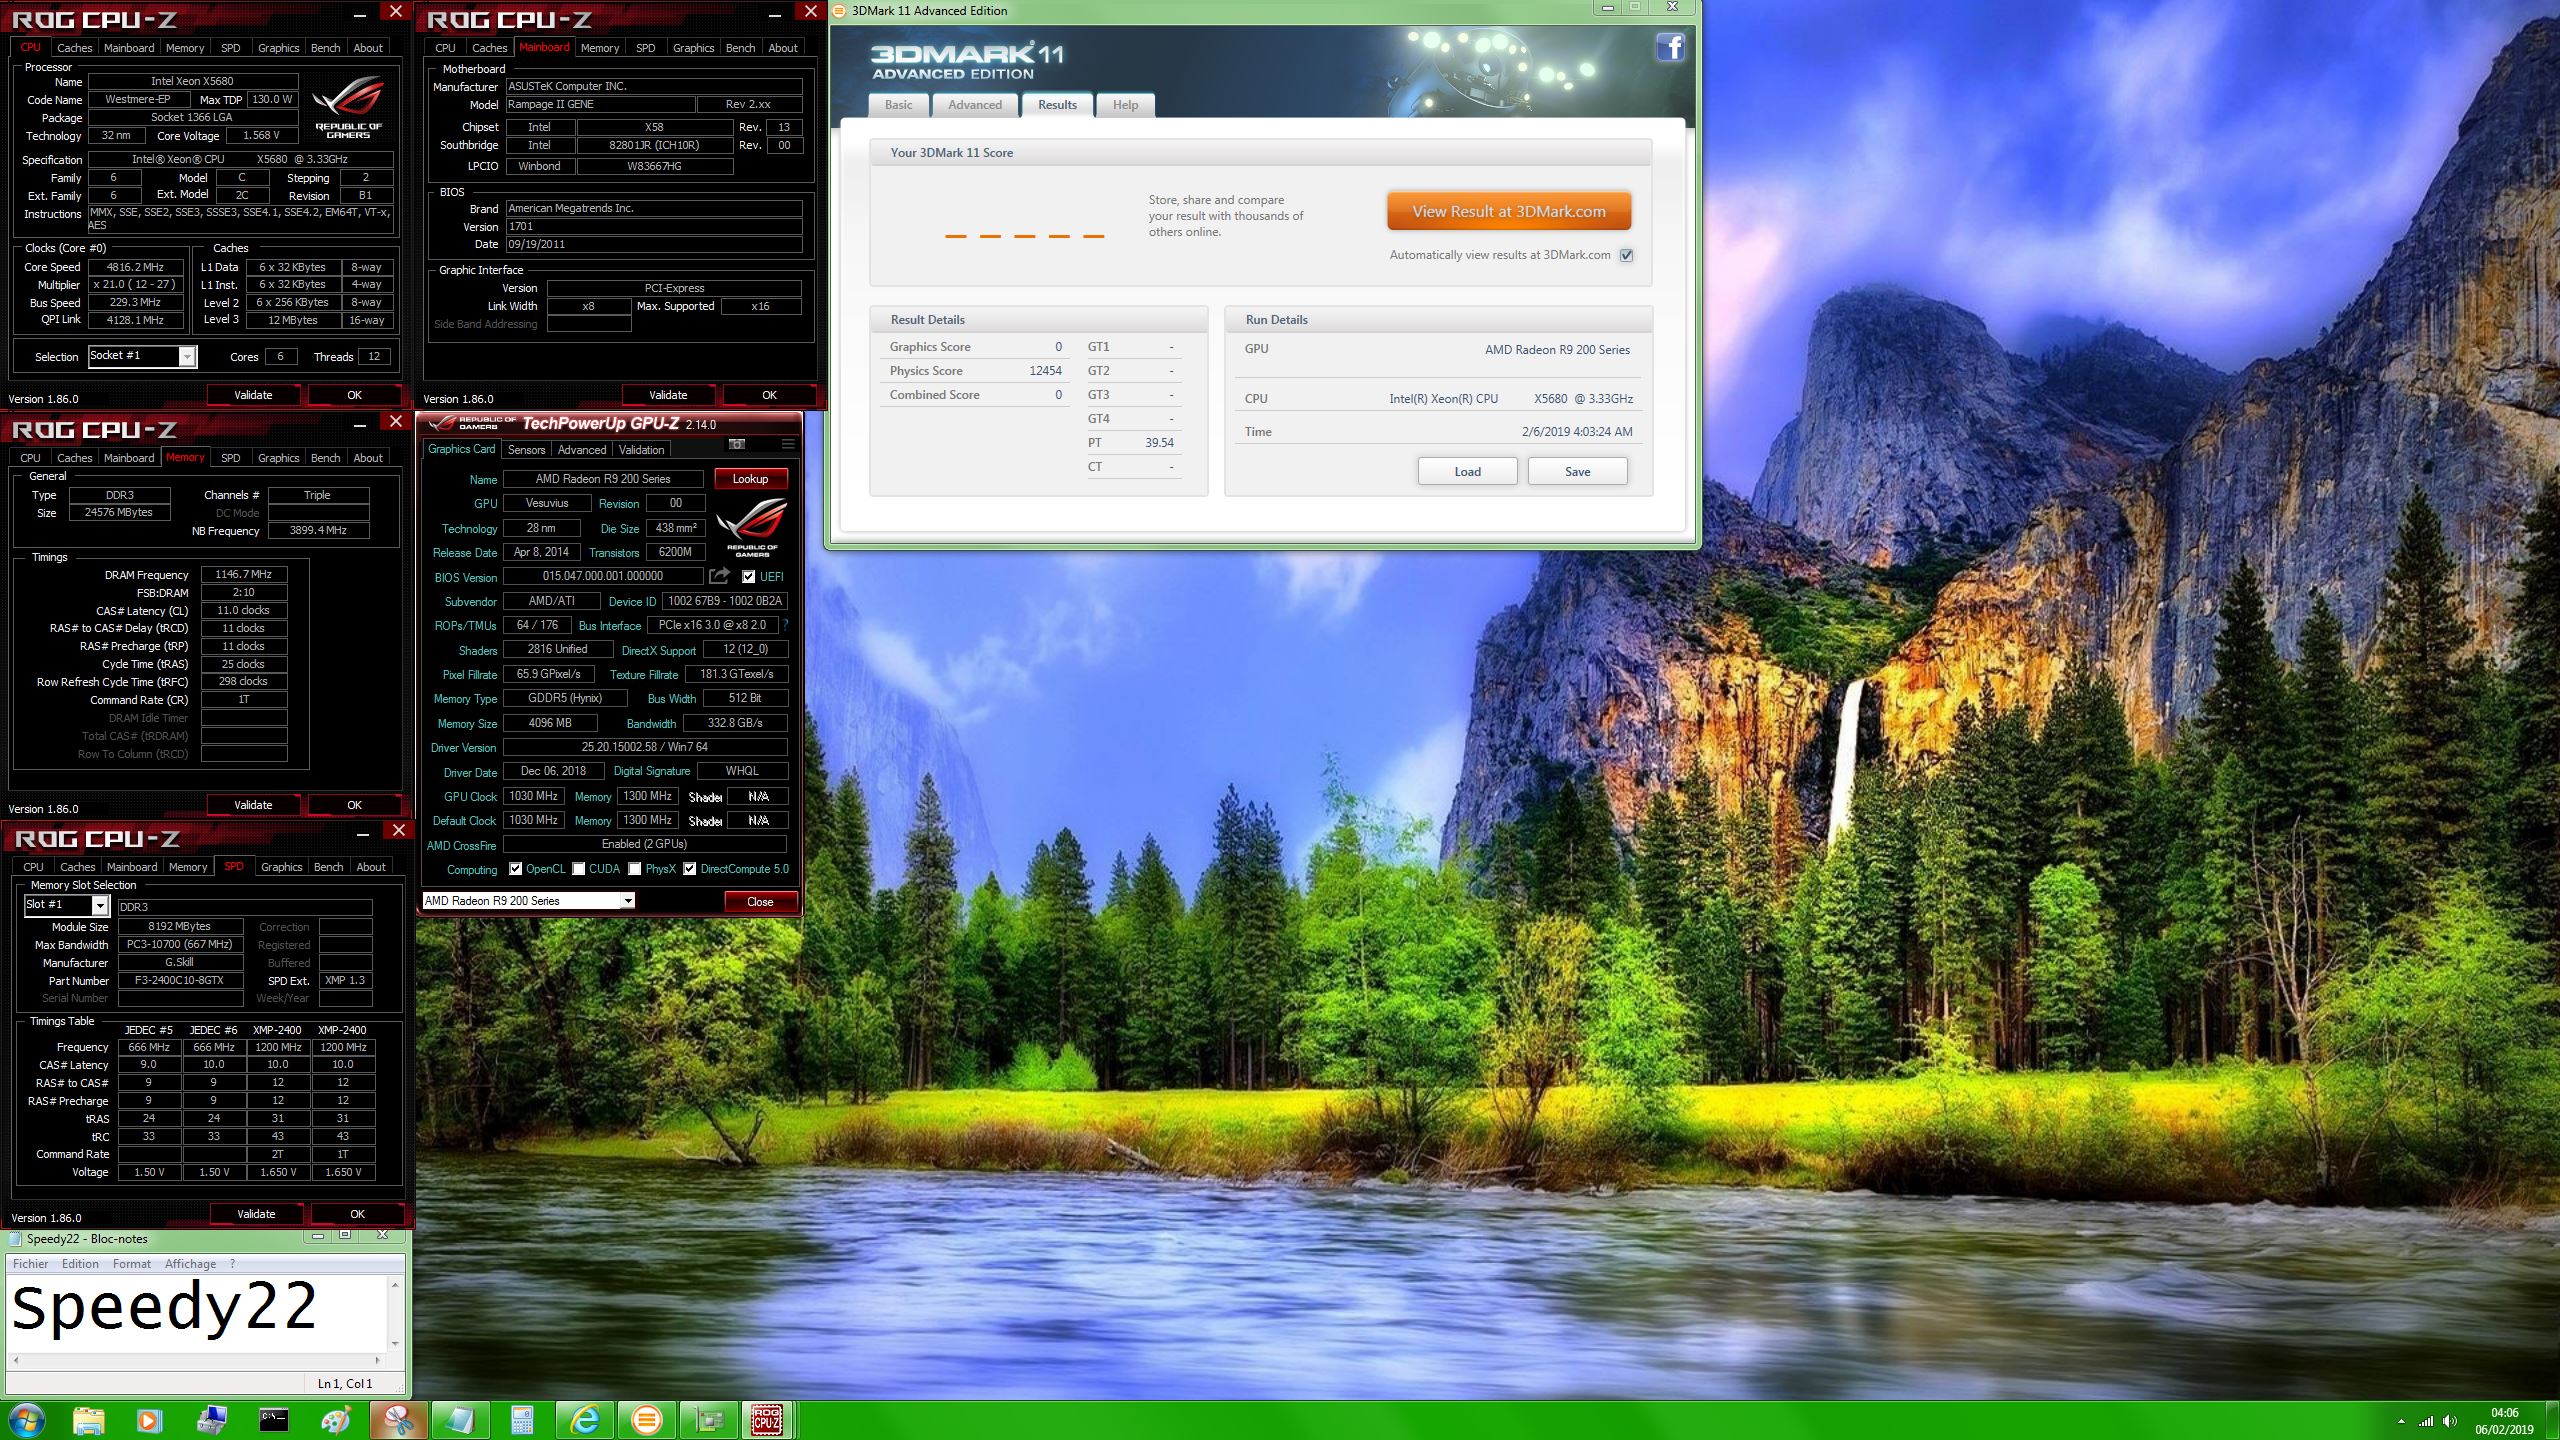Open the Fichier menu in Notepad
2560x1440 pixels.
[x=30, y=1264]
